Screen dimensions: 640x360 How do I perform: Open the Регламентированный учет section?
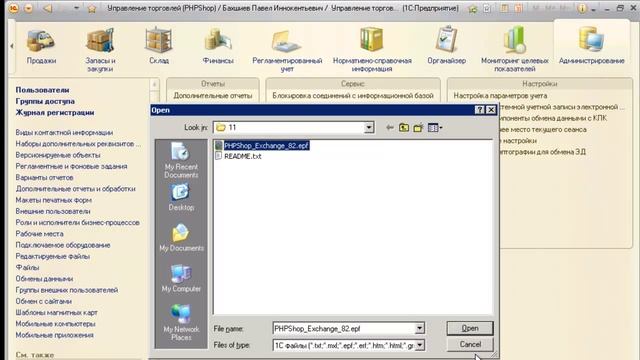(x=287, y=50)
